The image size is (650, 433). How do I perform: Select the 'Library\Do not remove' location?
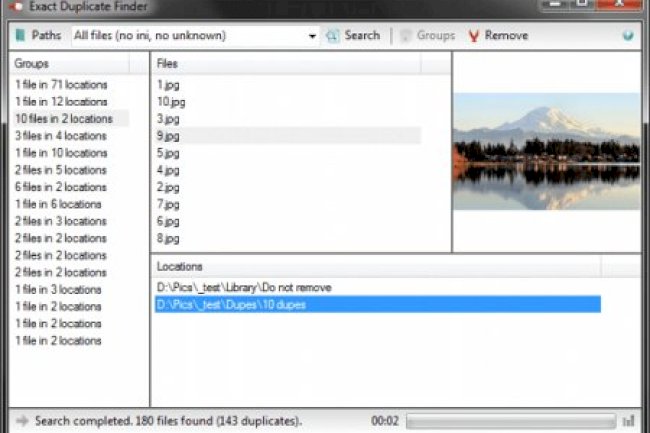click(x=244, y=287)
